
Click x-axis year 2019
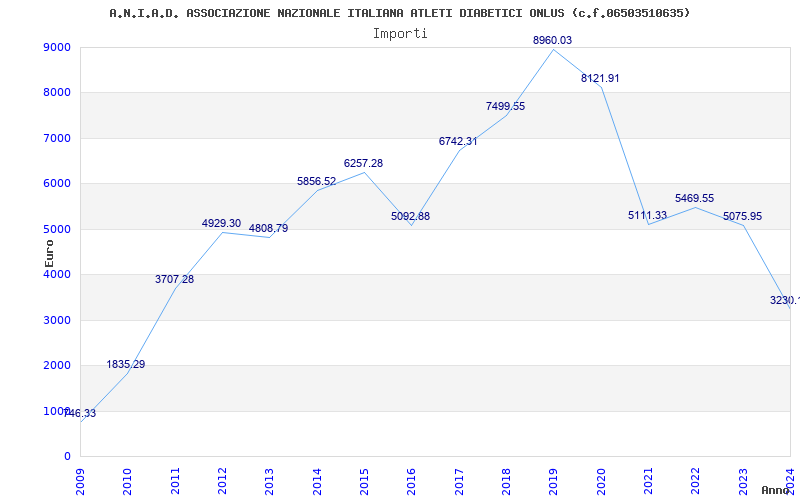(554, 482)
